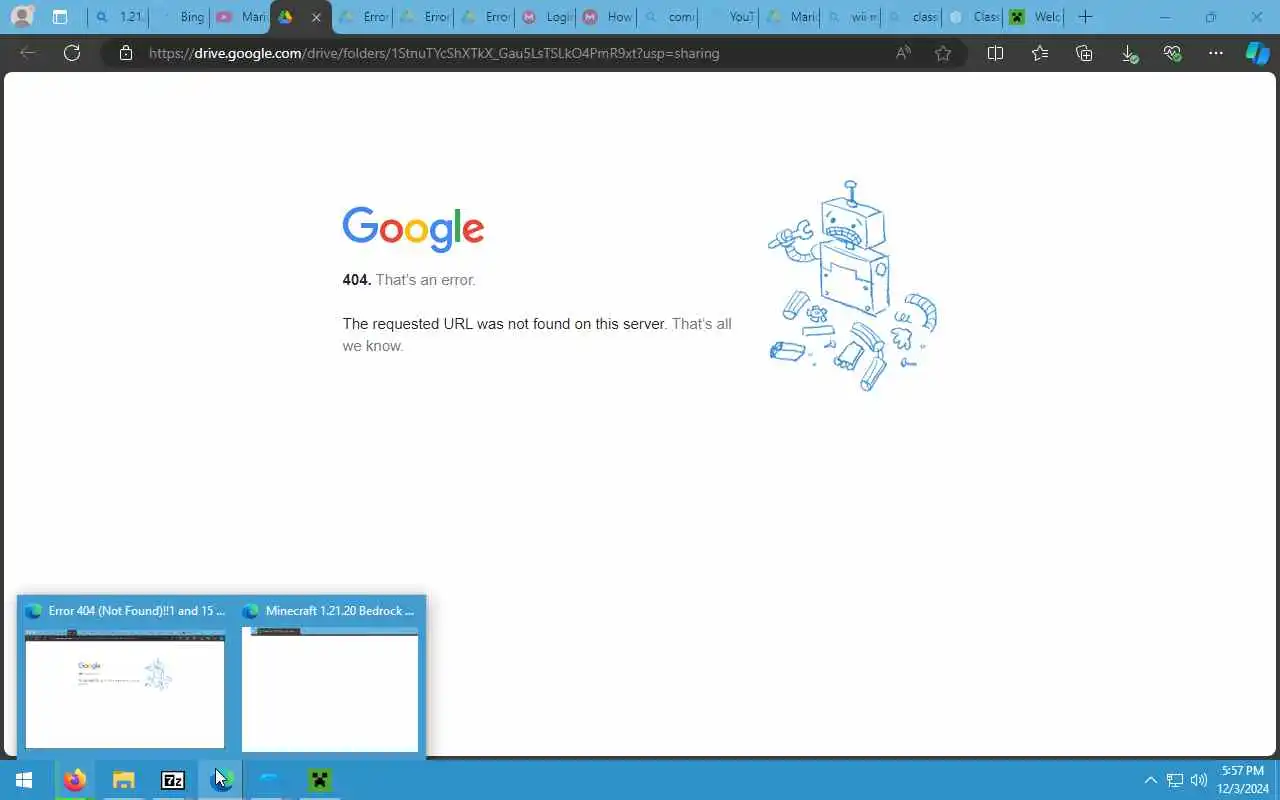Show the Downloads flyout
Image resolution: width=1280 pixels, height=800 pixels.
pos(1129,54)
